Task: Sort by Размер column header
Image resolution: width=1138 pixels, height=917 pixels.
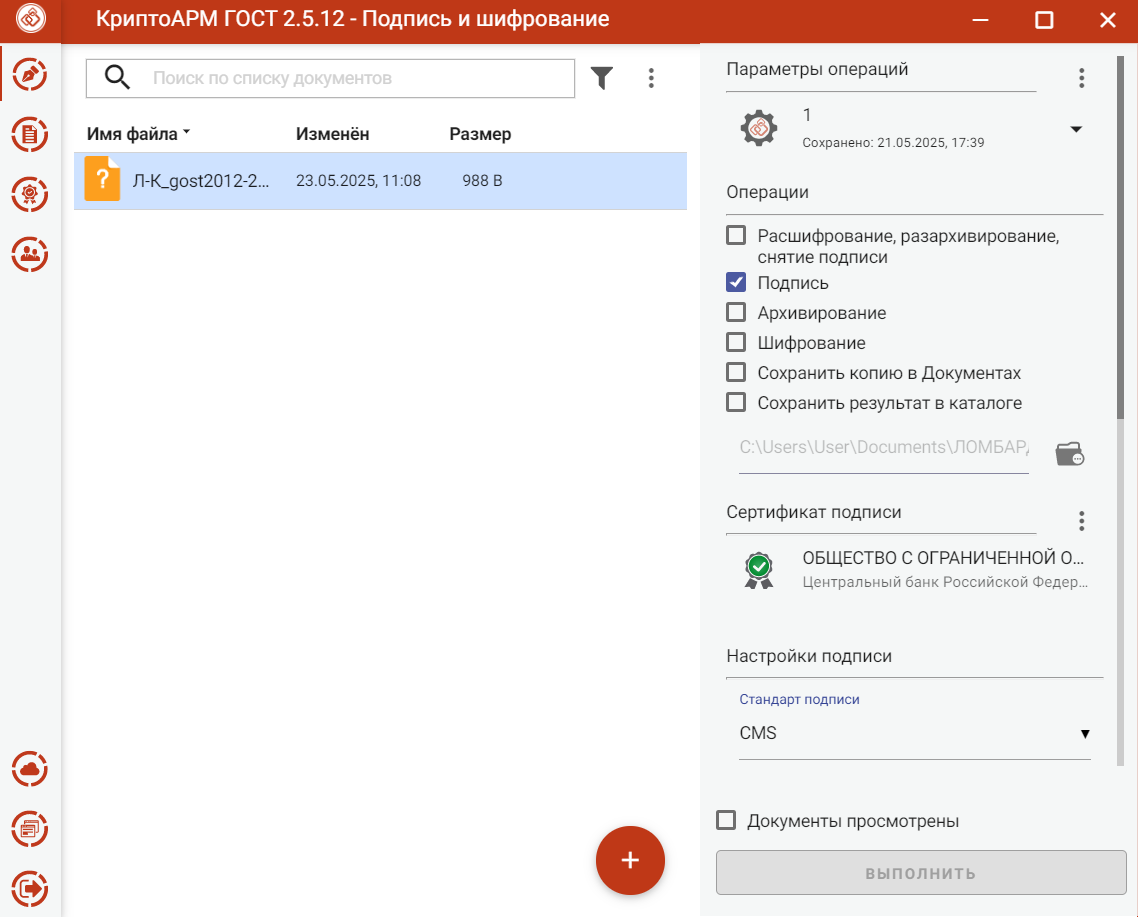Action: point(480,134)
